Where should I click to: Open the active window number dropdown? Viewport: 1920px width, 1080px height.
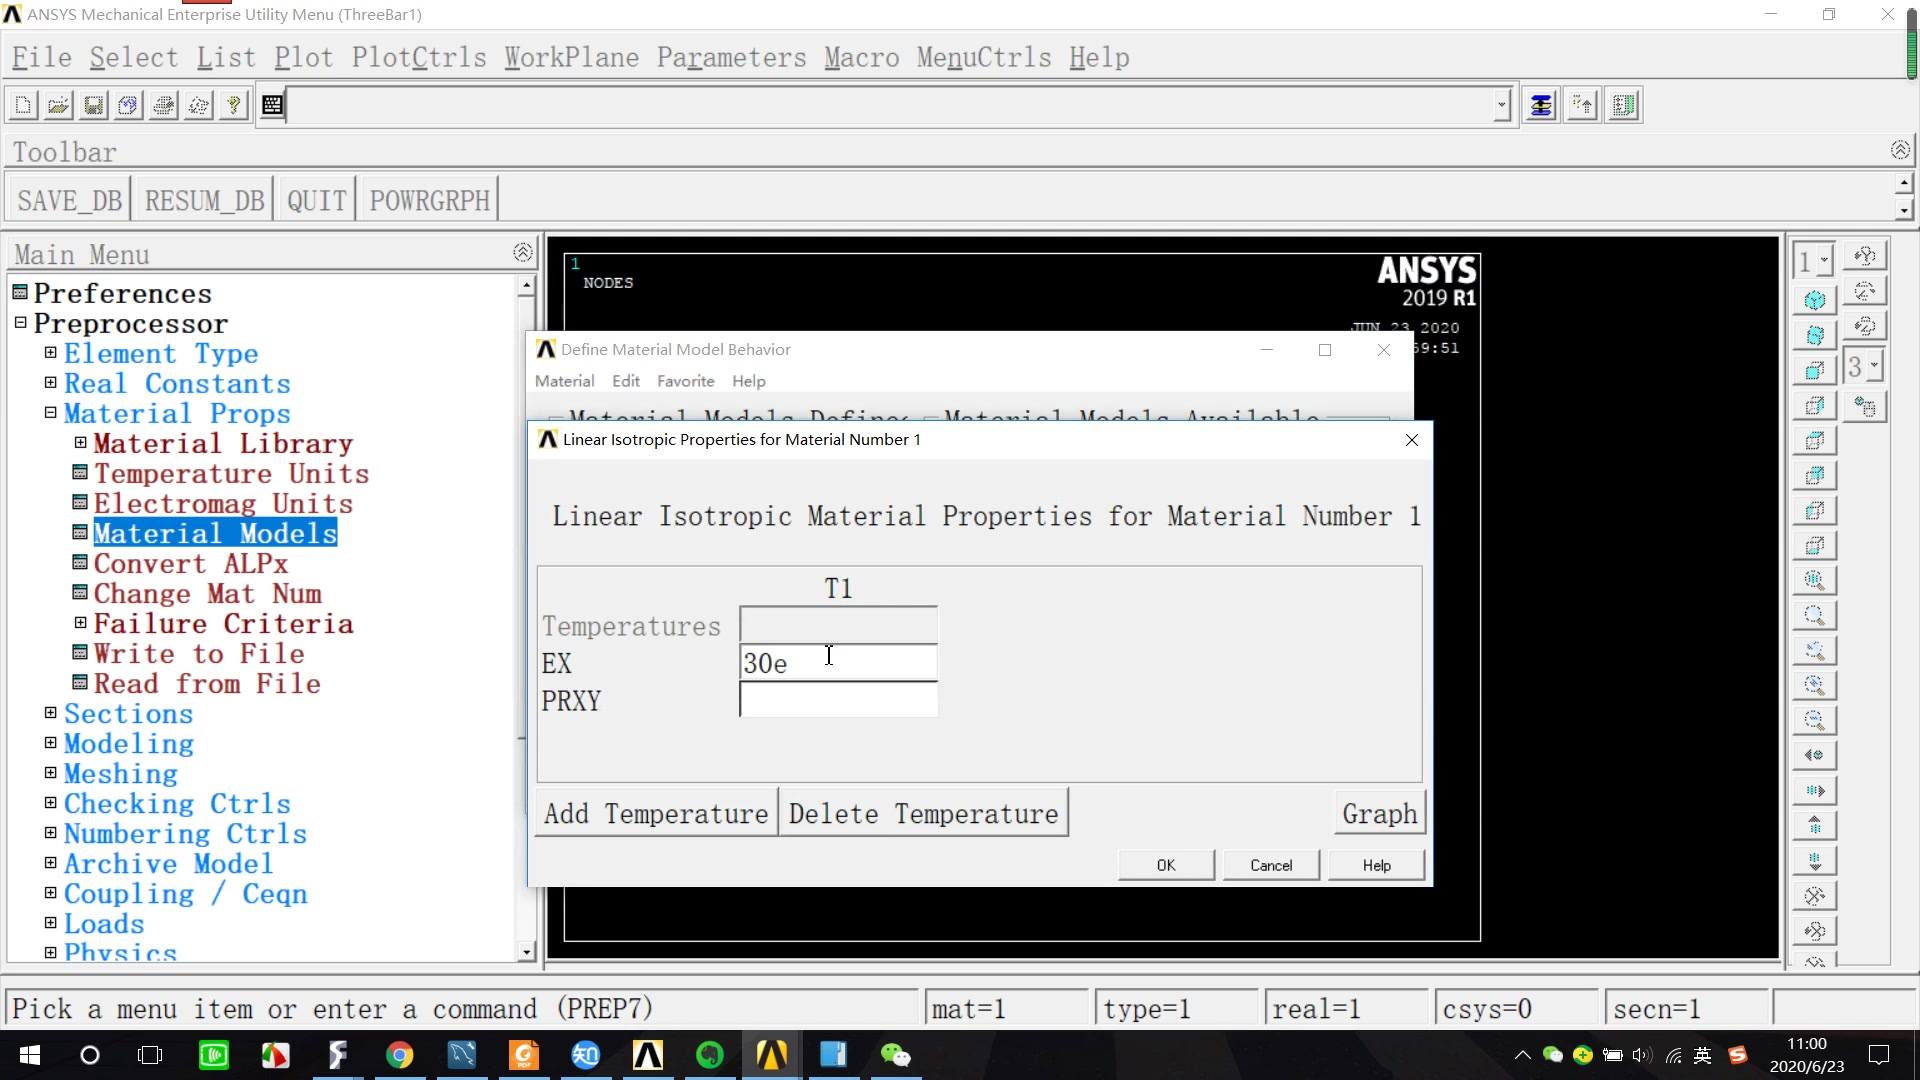point(1825,261)
